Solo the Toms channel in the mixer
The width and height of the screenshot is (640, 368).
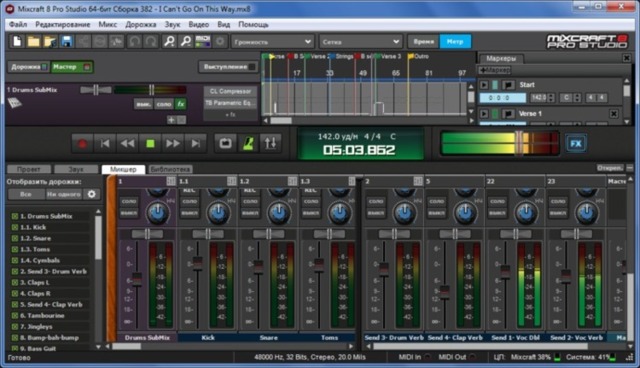coord(311,202)
